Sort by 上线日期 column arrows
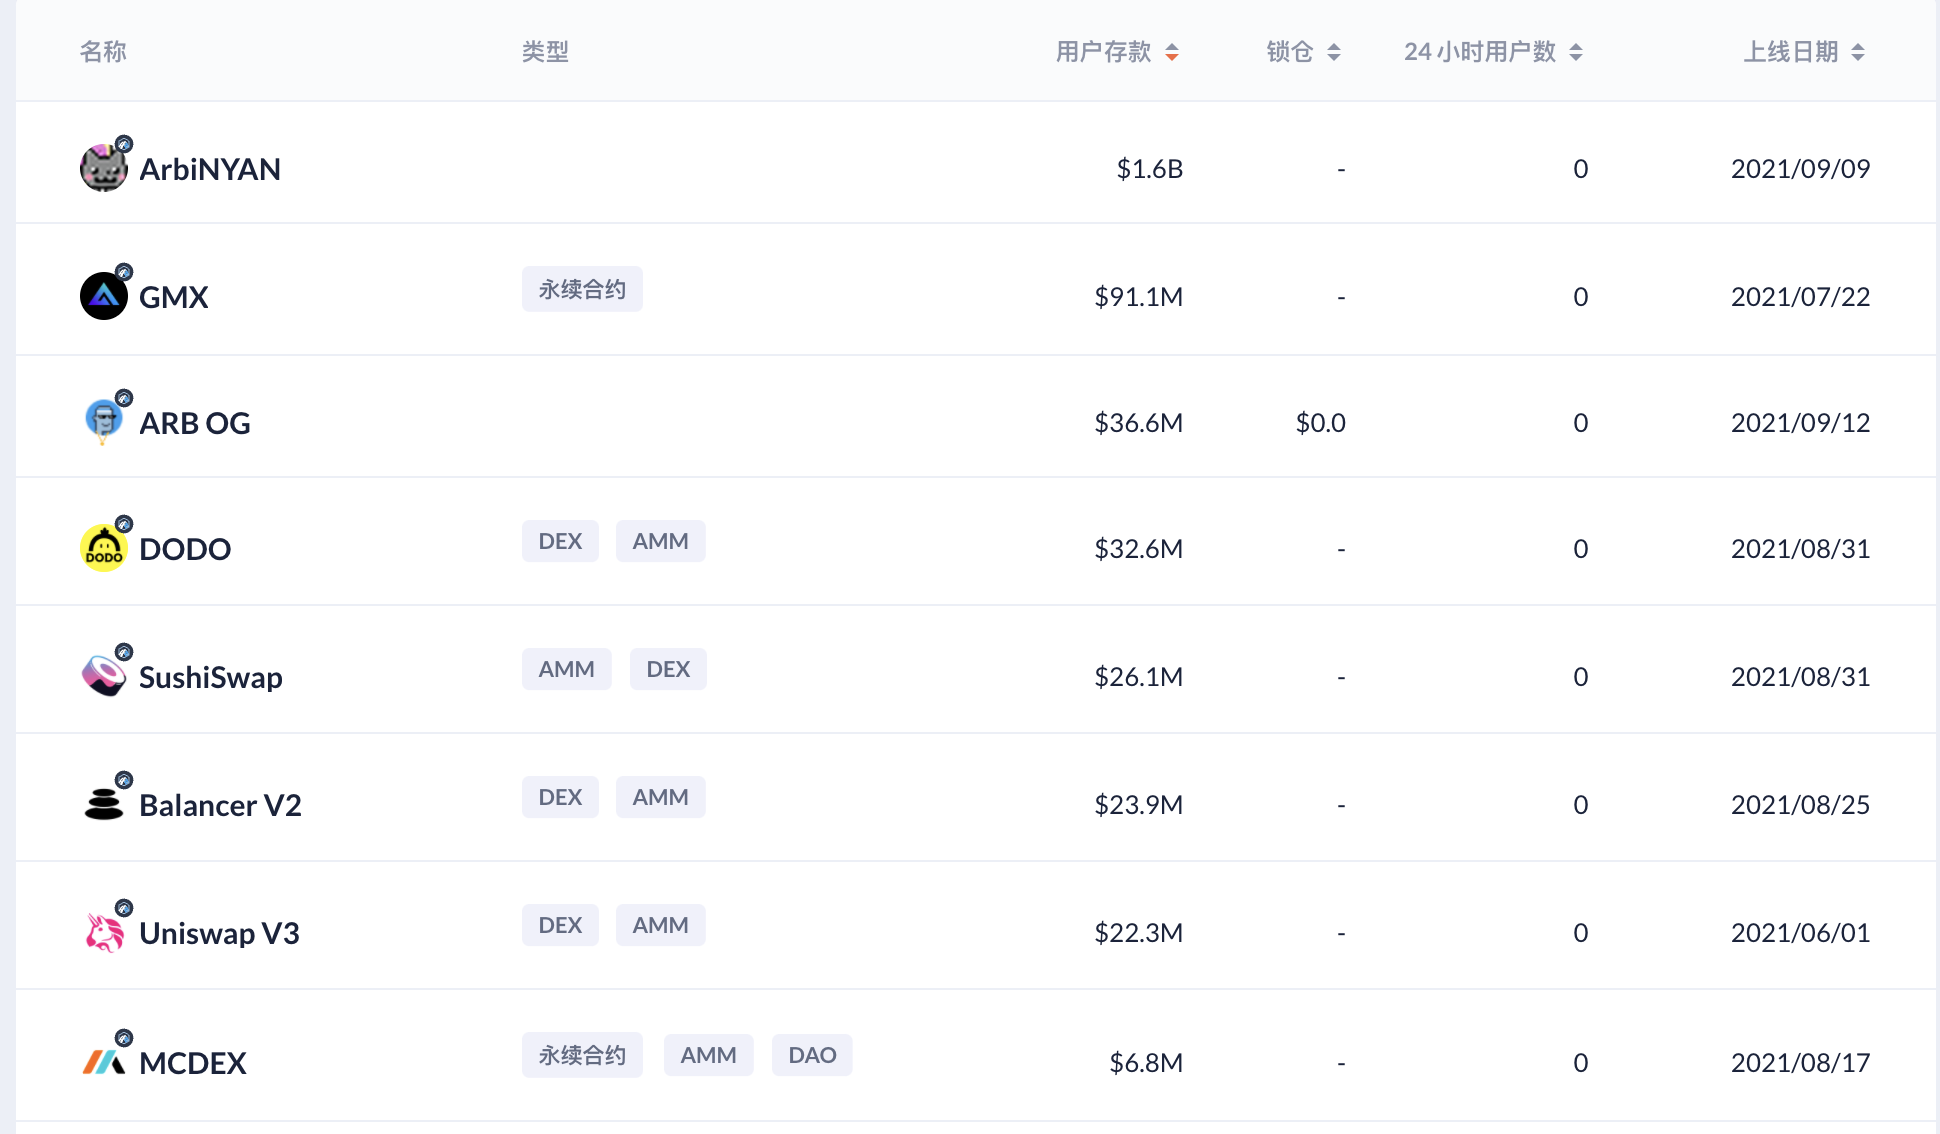 coord(1857,52)
